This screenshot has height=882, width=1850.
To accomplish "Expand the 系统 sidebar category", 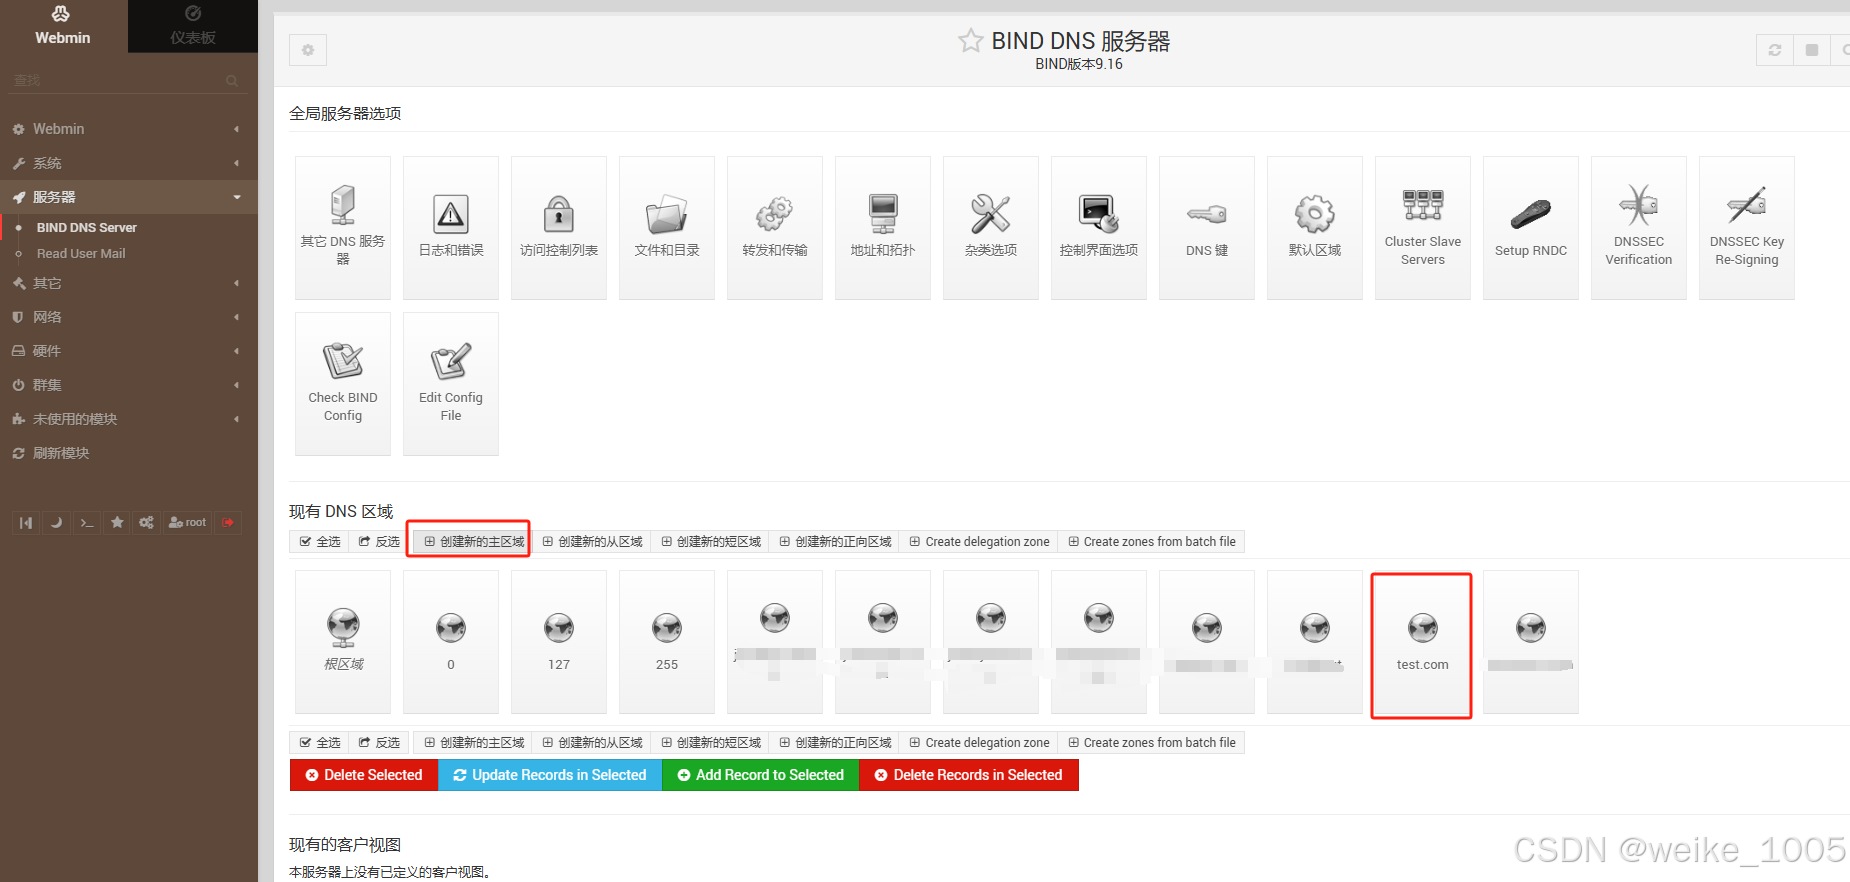I will pyautogui.click(x=129, y=163).
